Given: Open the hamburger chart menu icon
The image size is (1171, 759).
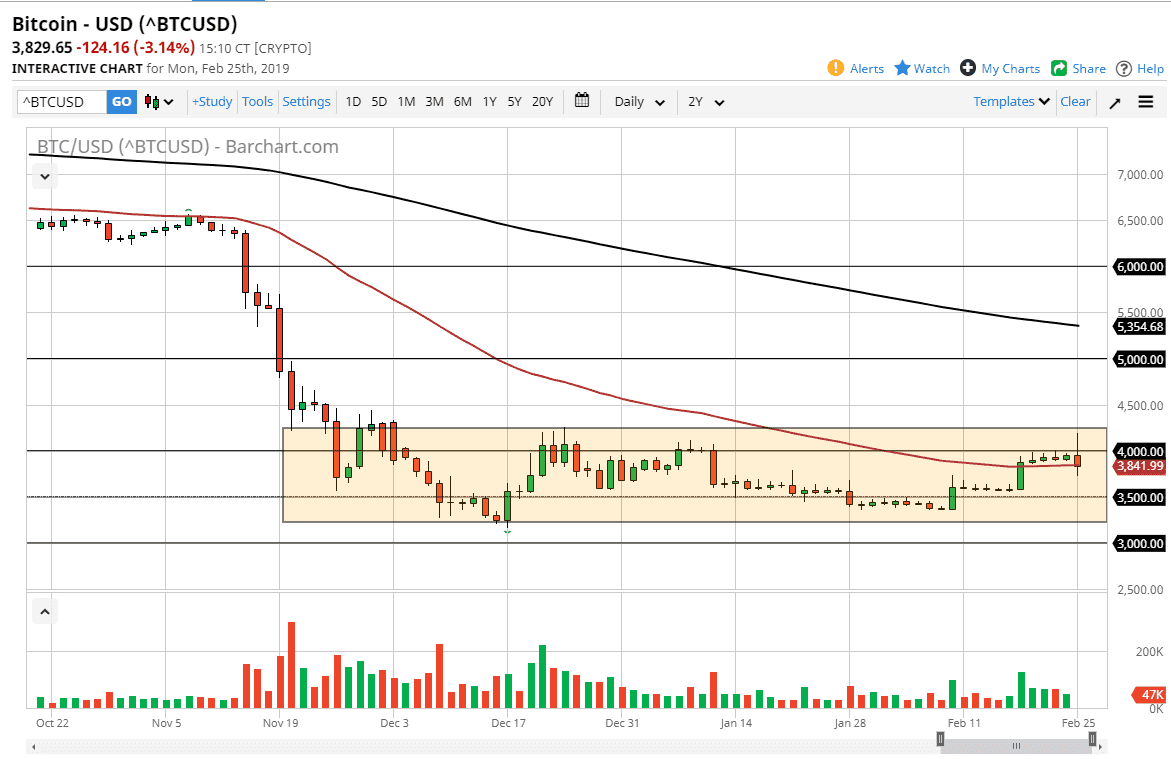Looking at the screenshot, I should 1146,101.
